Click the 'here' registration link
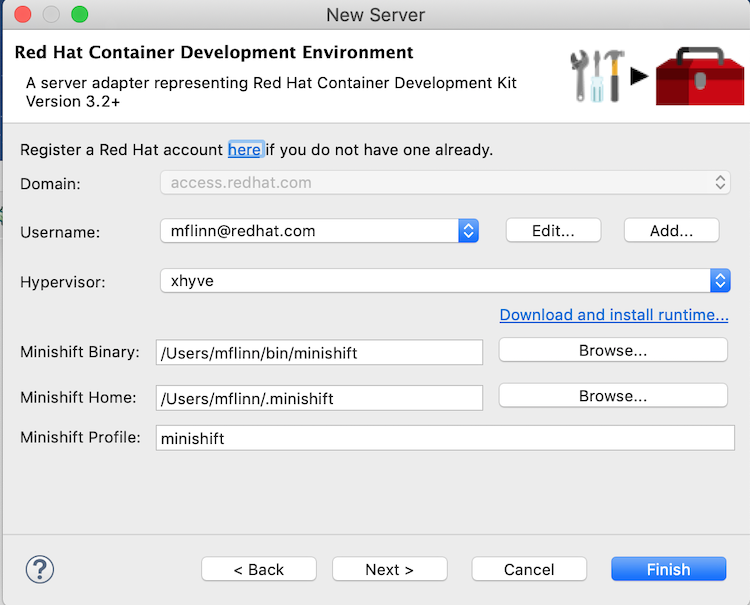The image size is (750, 605). click(x=244, y=150)
